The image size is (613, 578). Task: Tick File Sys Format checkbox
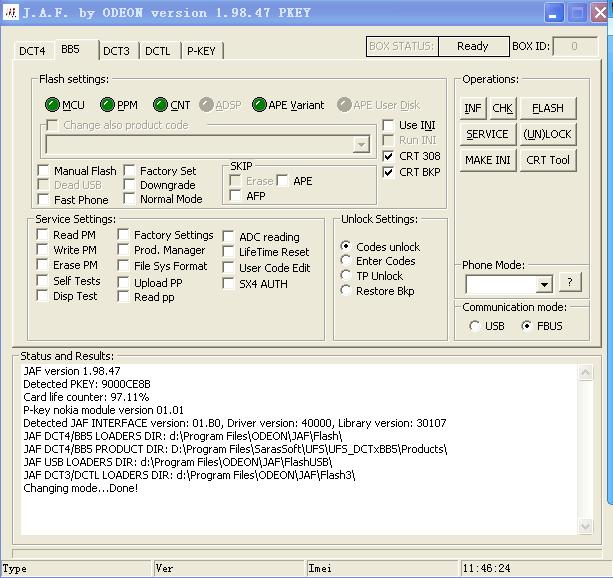(123, 266)
